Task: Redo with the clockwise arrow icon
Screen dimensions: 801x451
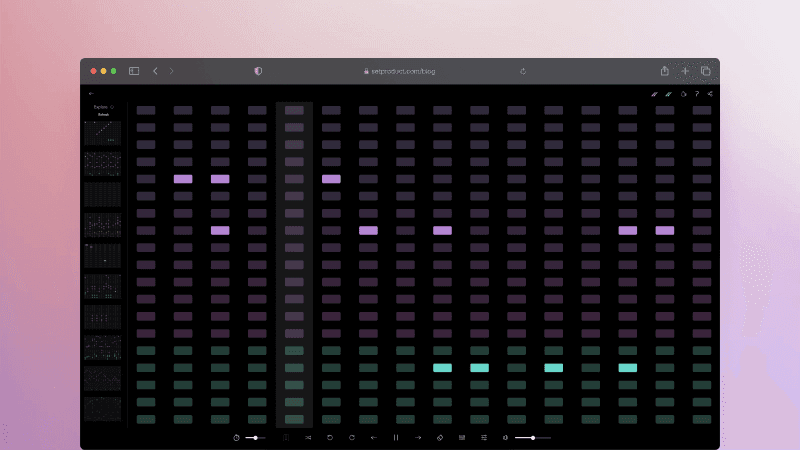Action: [x=352, y=438]
